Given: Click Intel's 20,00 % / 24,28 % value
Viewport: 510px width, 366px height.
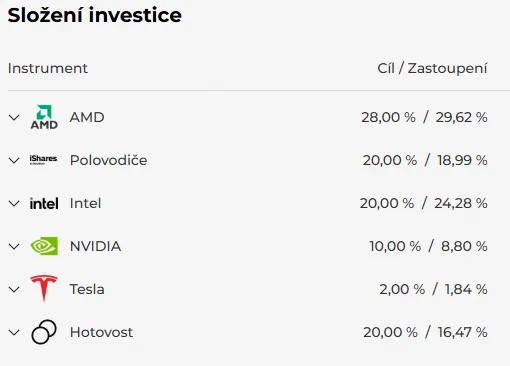Looking at the screenshot, I should coord(424,203).
